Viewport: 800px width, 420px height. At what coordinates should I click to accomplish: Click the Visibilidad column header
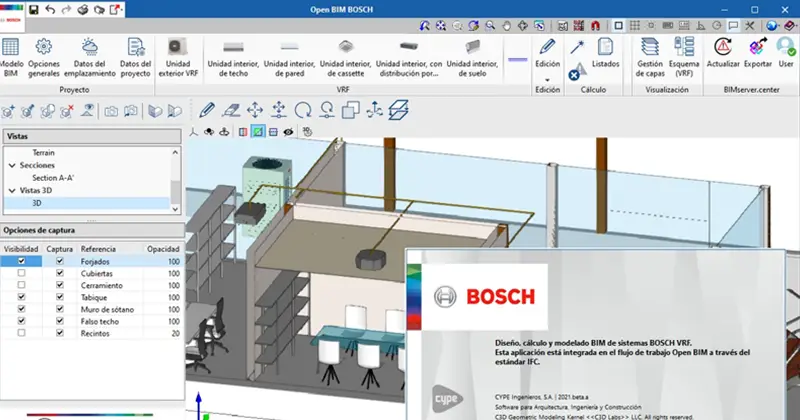point(21,249)
